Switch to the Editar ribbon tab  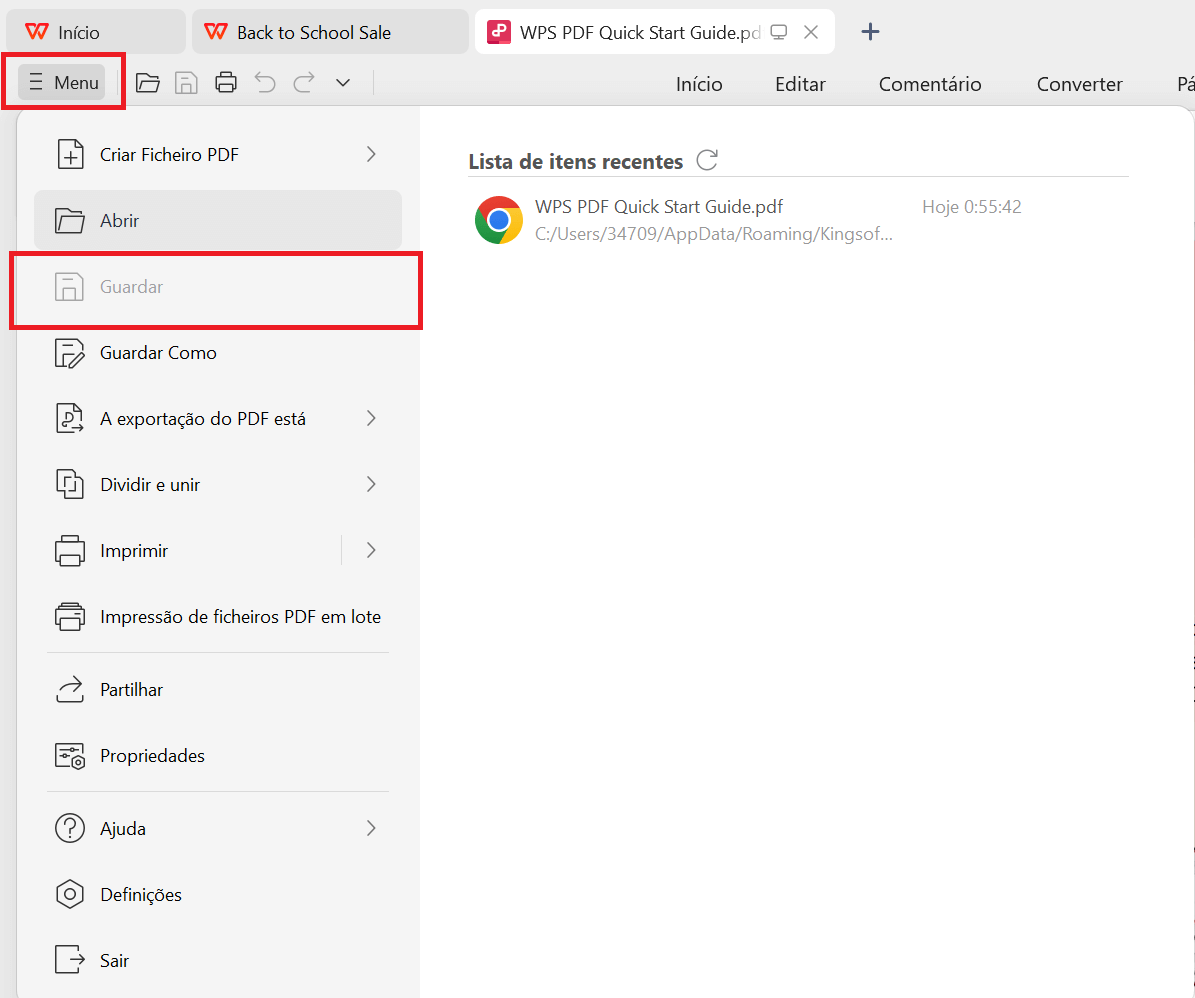click(800, 84)
